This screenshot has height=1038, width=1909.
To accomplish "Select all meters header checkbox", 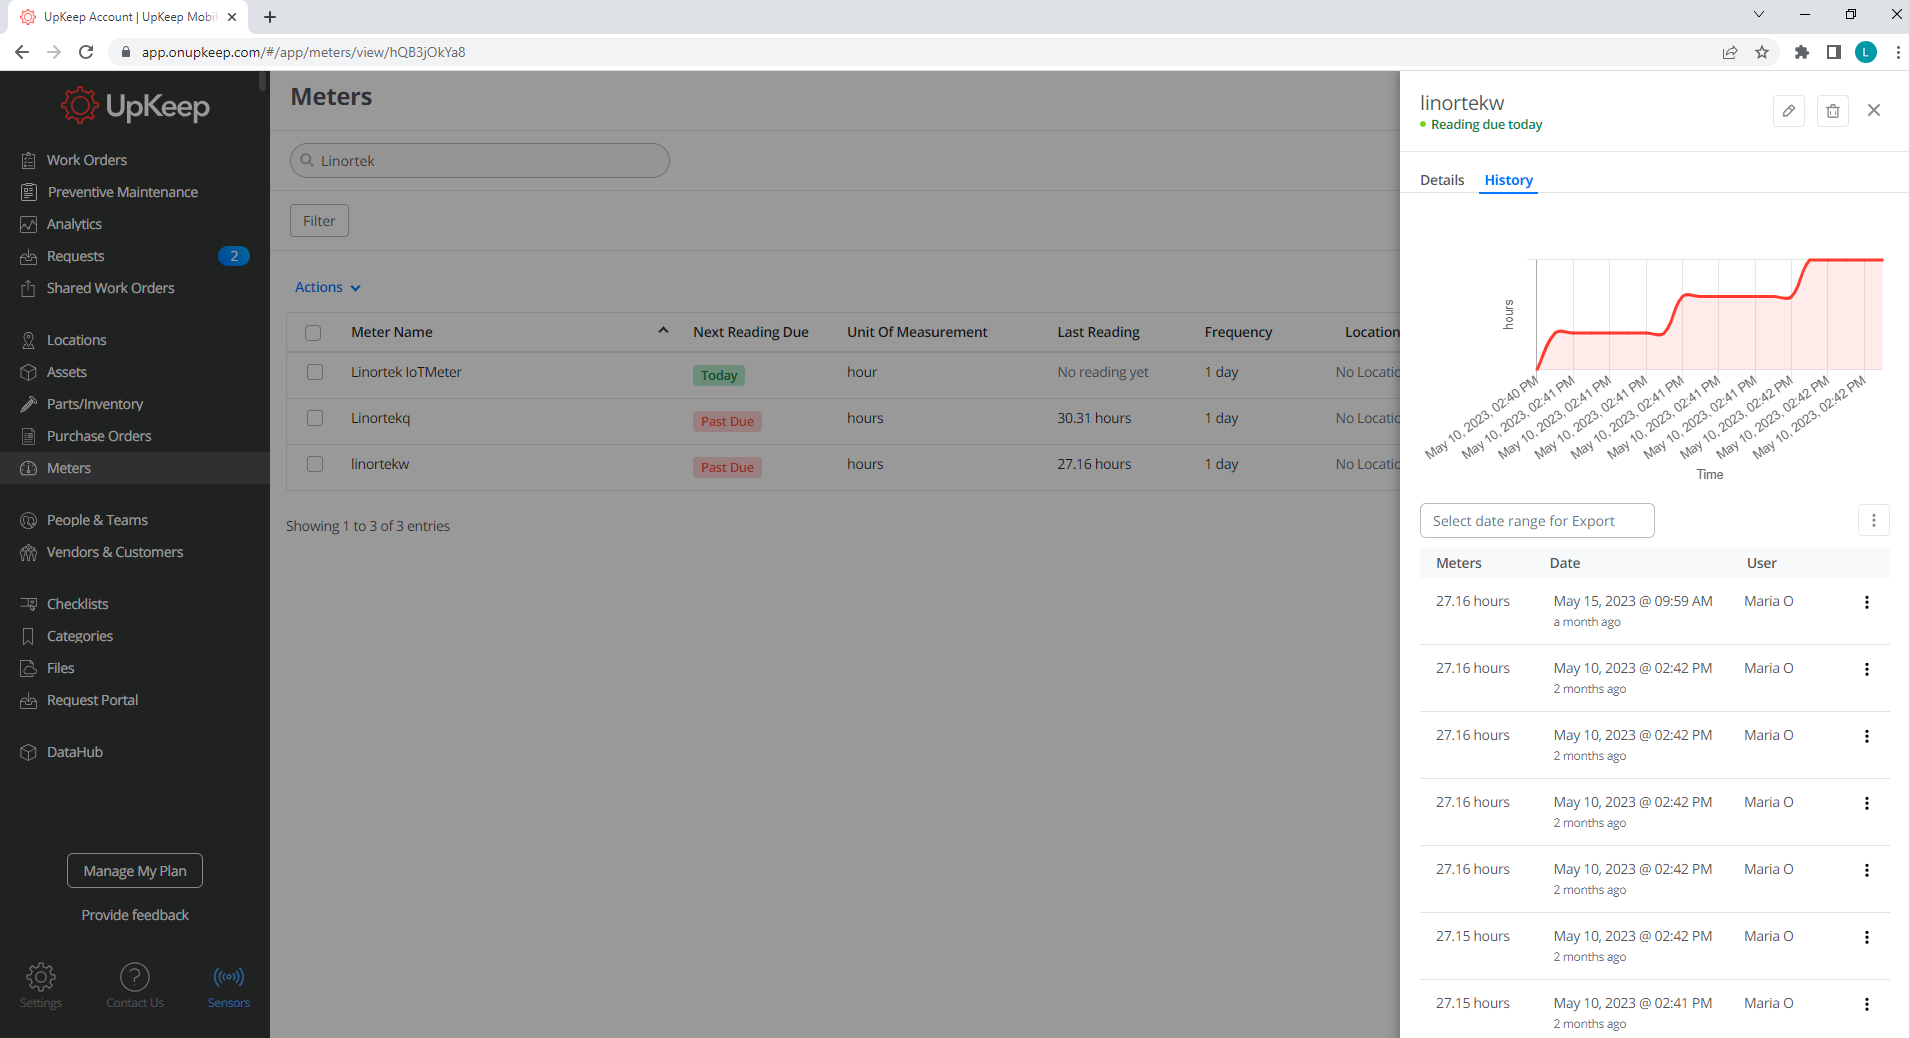I will [x=313, y=333].
